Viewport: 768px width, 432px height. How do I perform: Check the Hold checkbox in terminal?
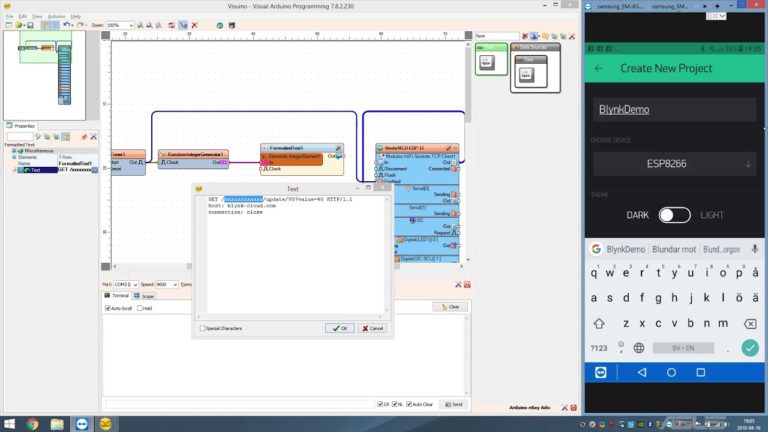tap(140, 308)
